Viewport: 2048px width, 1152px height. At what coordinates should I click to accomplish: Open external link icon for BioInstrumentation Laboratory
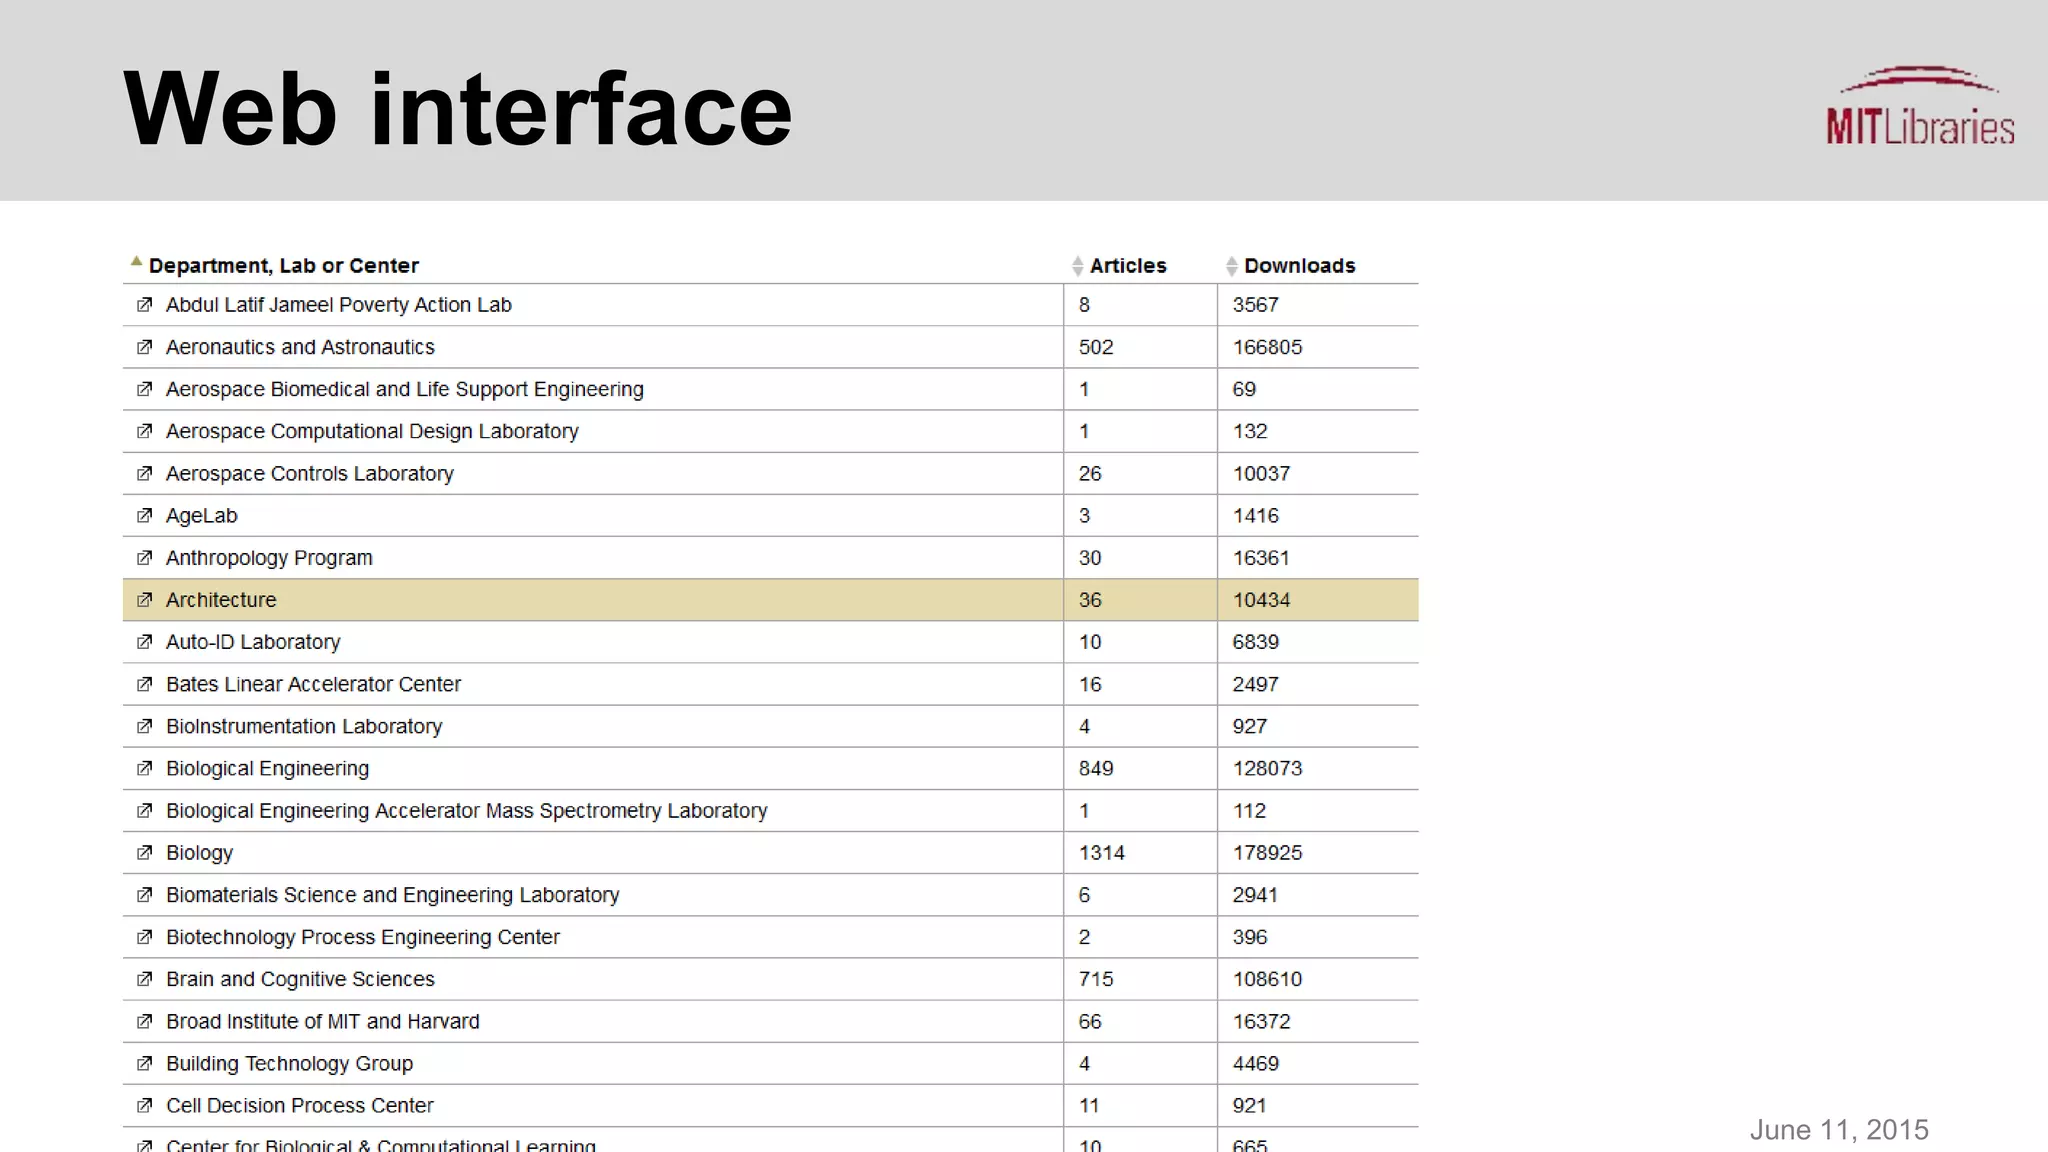tap(145, 726)
